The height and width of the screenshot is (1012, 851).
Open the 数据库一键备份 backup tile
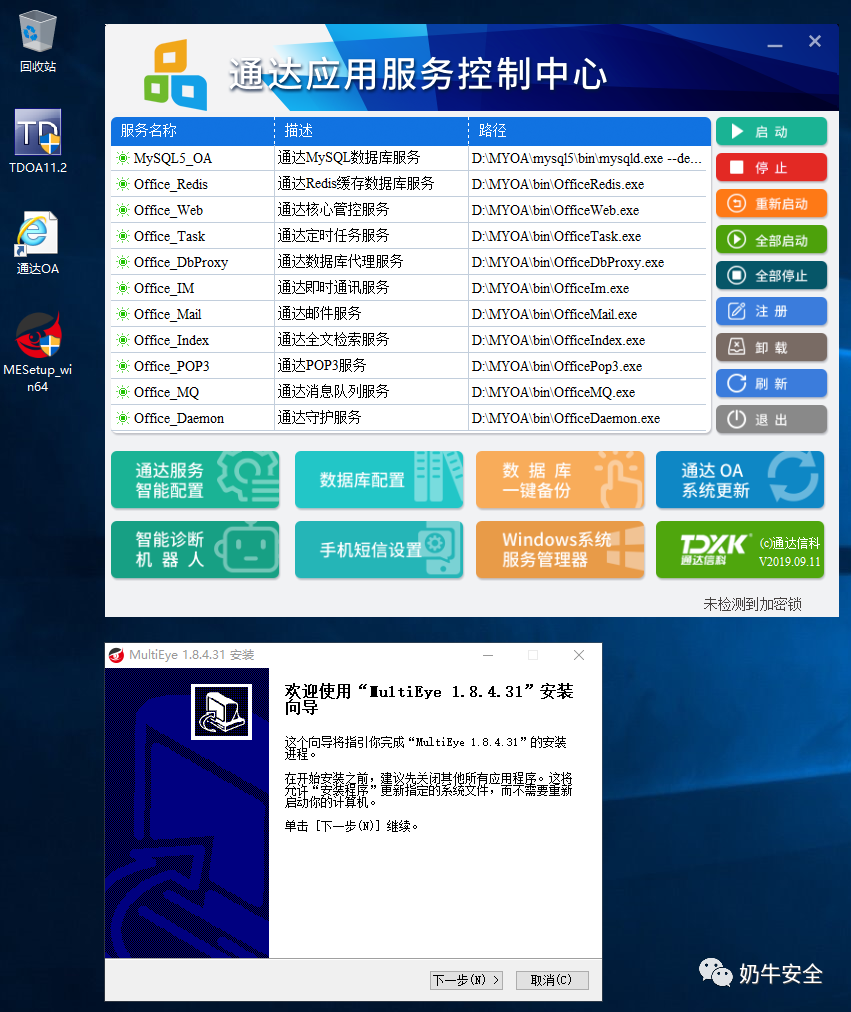pyautogui.click(x=560, y=480)
